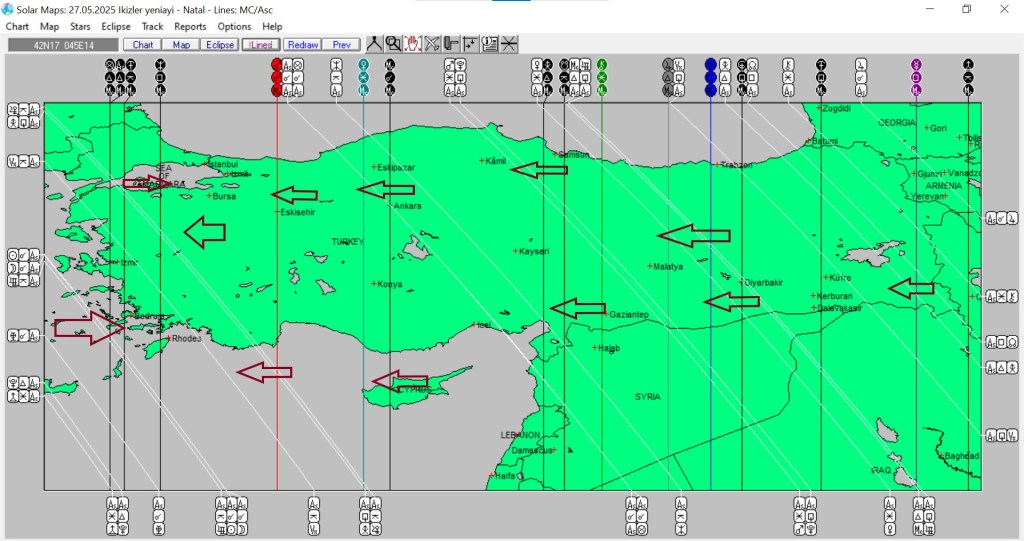Click the Solar Maps globe title icon

8,9
